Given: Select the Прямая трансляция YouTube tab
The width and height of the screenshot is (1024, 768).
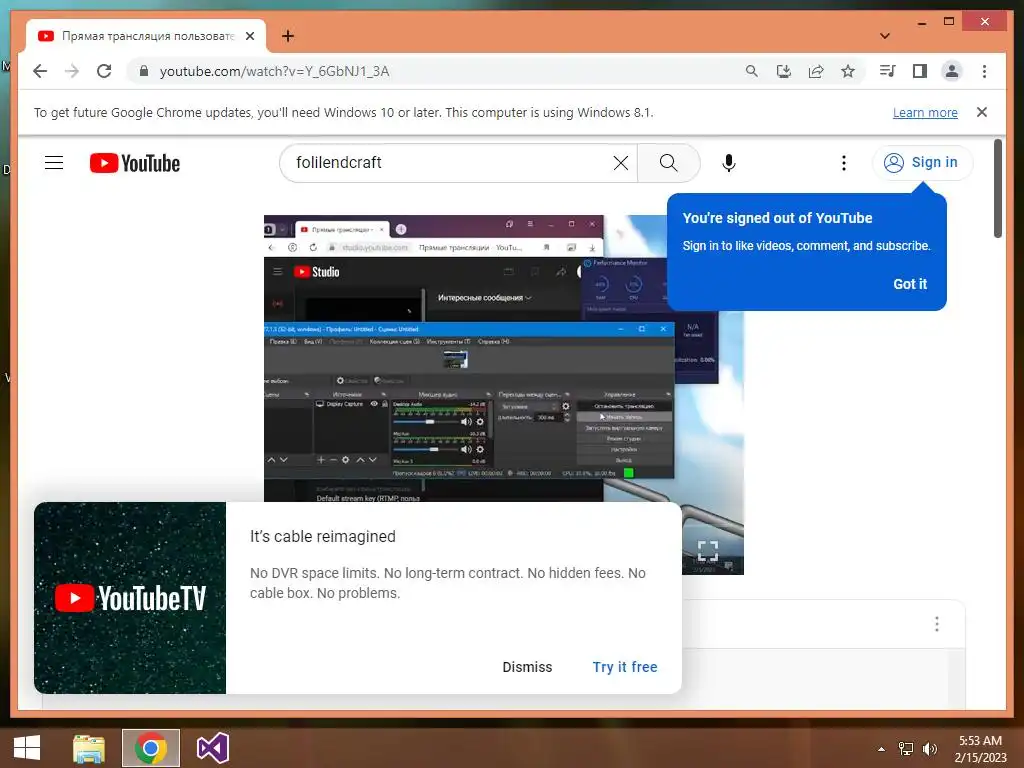Looking at the screenshot, I should tap(146, 36).
